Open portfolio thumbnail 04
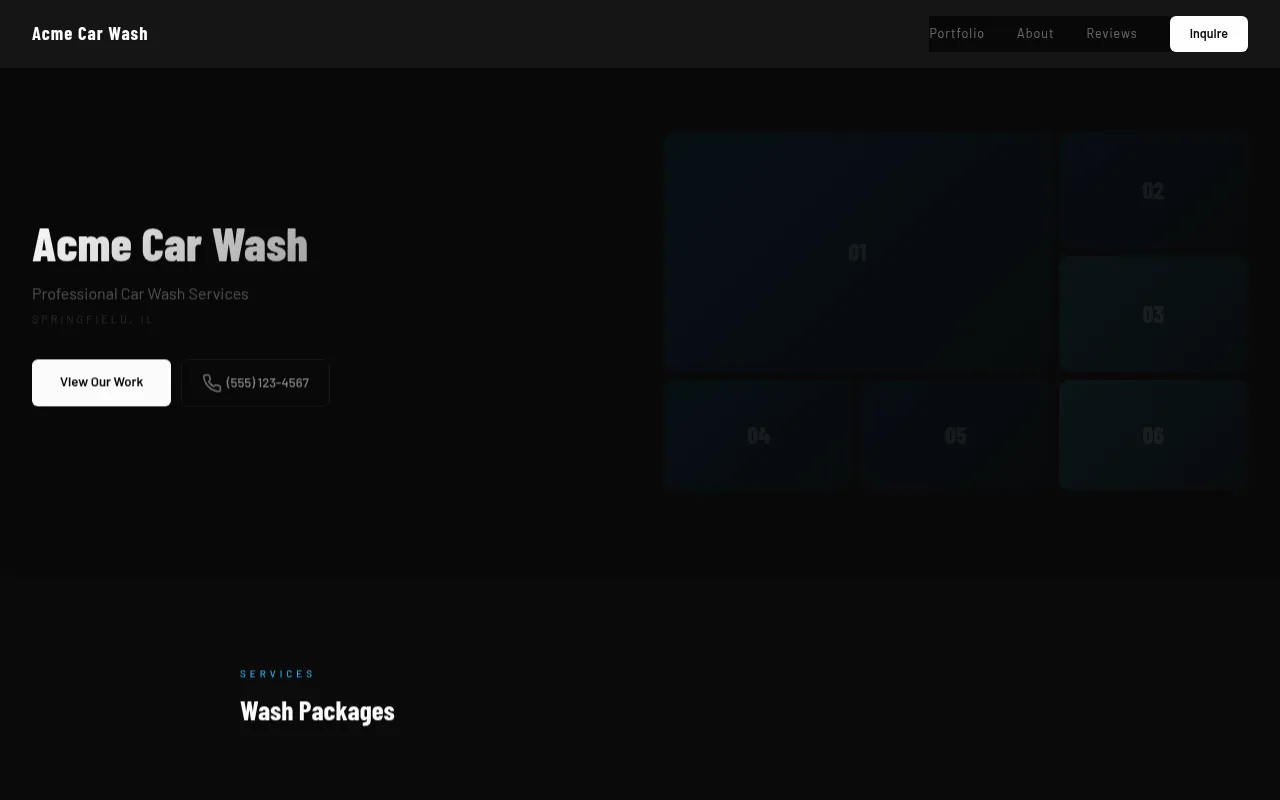The image size is (1280, 800). (x=757, y=435)
